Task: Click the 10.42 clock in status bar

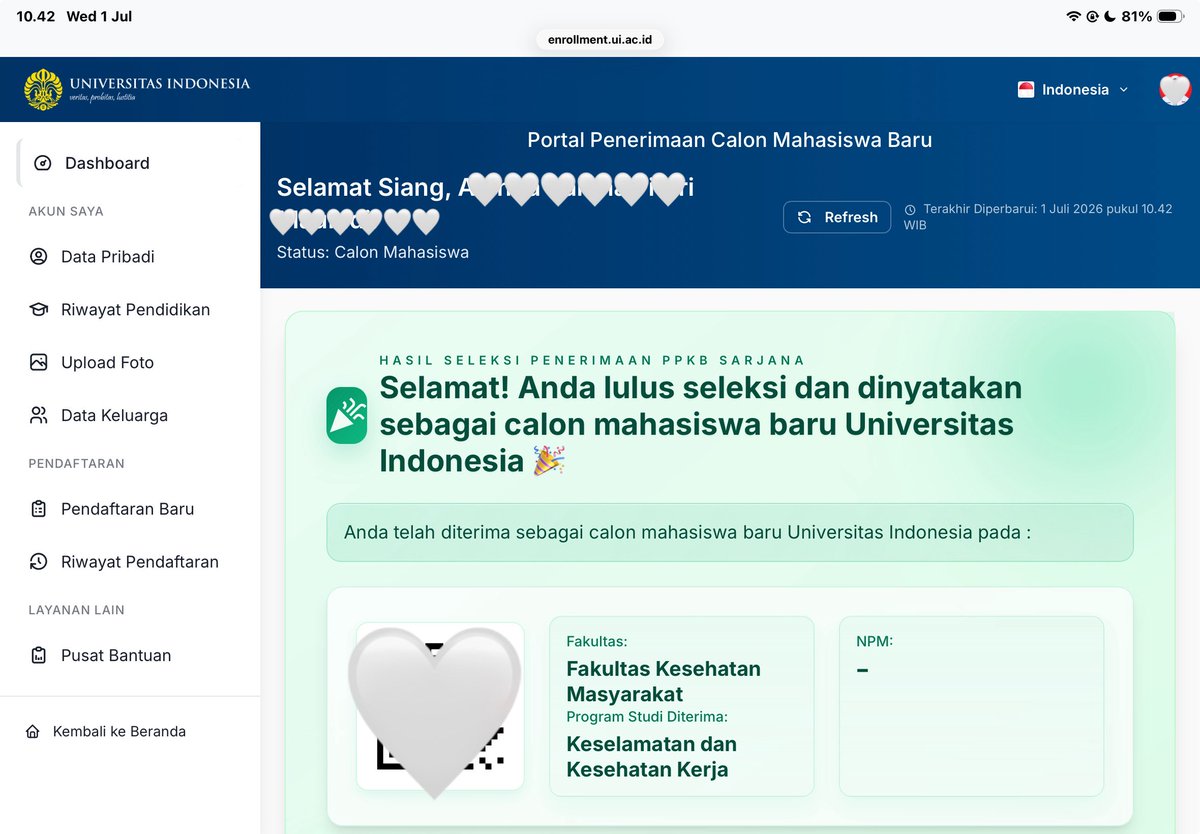Action: pyautogui.click(x=35, y=16)
